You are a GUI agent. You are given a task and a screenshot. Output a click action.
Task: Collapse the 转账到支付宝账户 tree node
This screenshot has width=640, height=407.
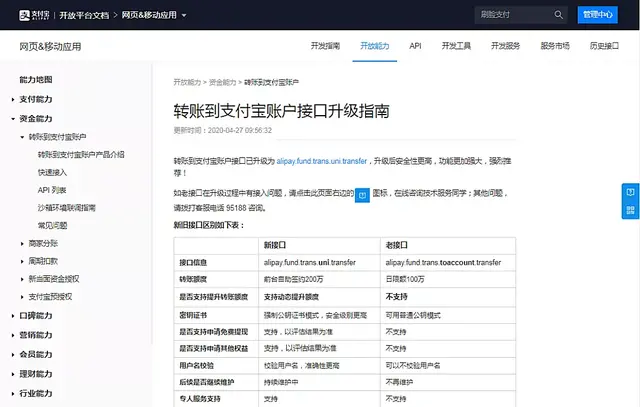[22, 137]
